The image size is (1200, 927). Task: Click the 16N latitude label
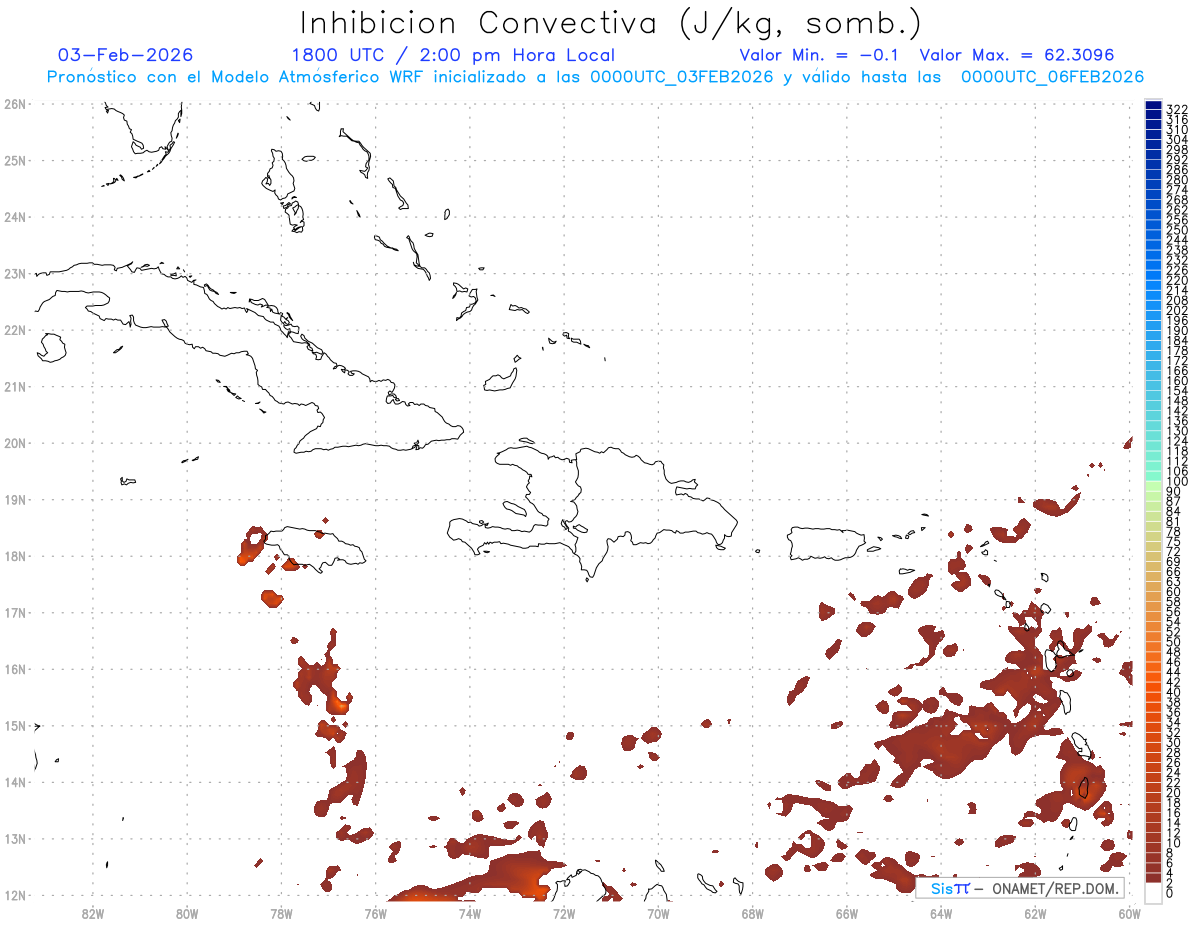point(14,669)
